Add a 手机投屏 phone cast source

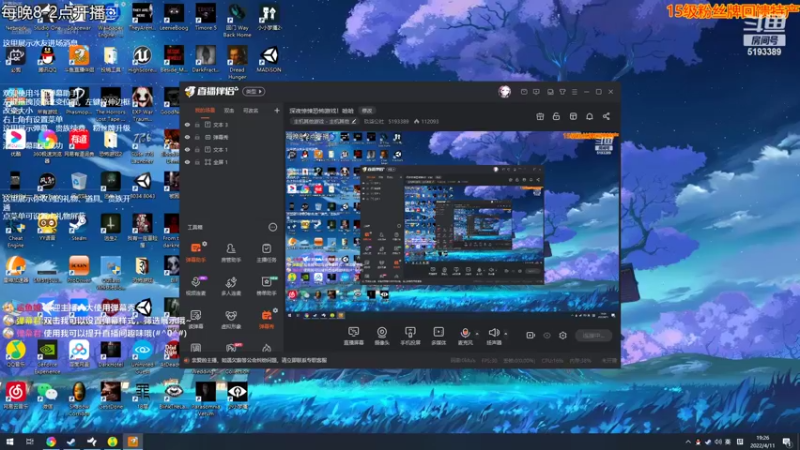pyautogui.click(x=410, y=336)
